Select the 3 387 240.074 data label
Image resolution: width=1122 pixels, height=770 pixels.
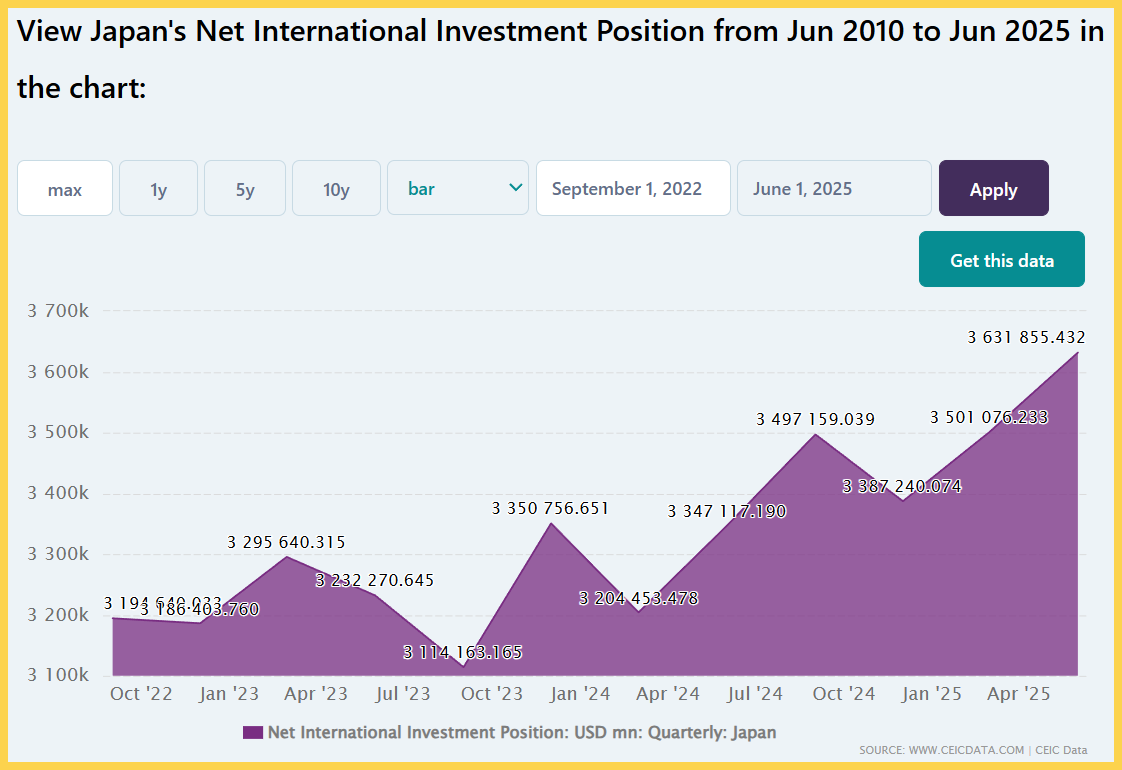tap(902, 487)
